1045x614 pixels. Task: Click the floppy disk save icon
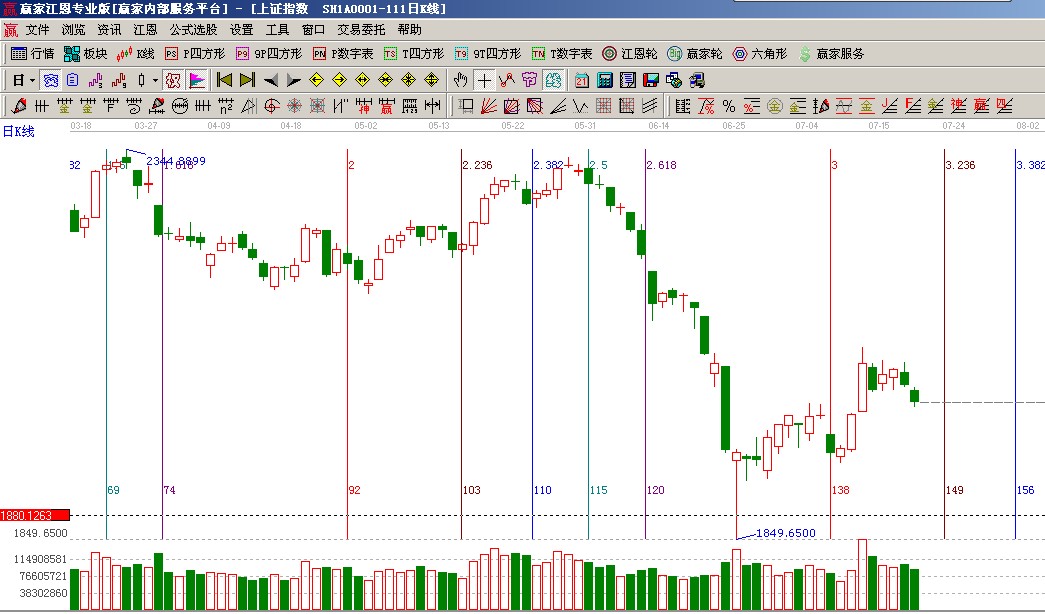650,80
